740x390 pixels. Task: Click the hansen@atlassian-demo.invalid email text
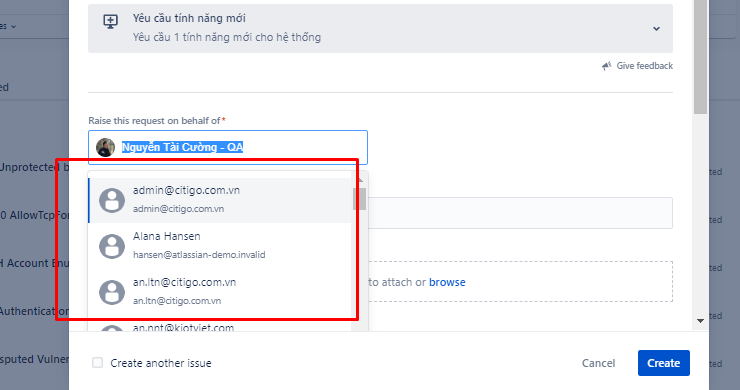point(199,255)
